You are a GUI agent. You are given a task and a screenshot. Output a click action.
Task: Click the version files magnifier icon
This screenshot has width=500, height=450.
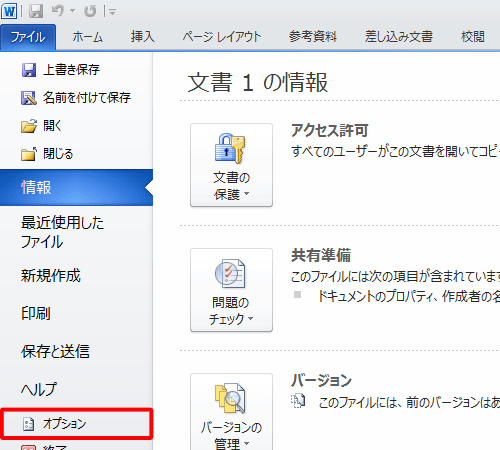tap(230, 398)
